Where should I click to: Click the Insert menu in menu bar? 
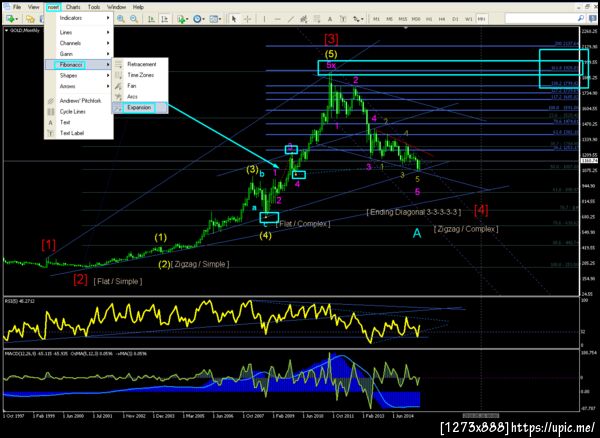pyautogui.click(x=53, y=7)
